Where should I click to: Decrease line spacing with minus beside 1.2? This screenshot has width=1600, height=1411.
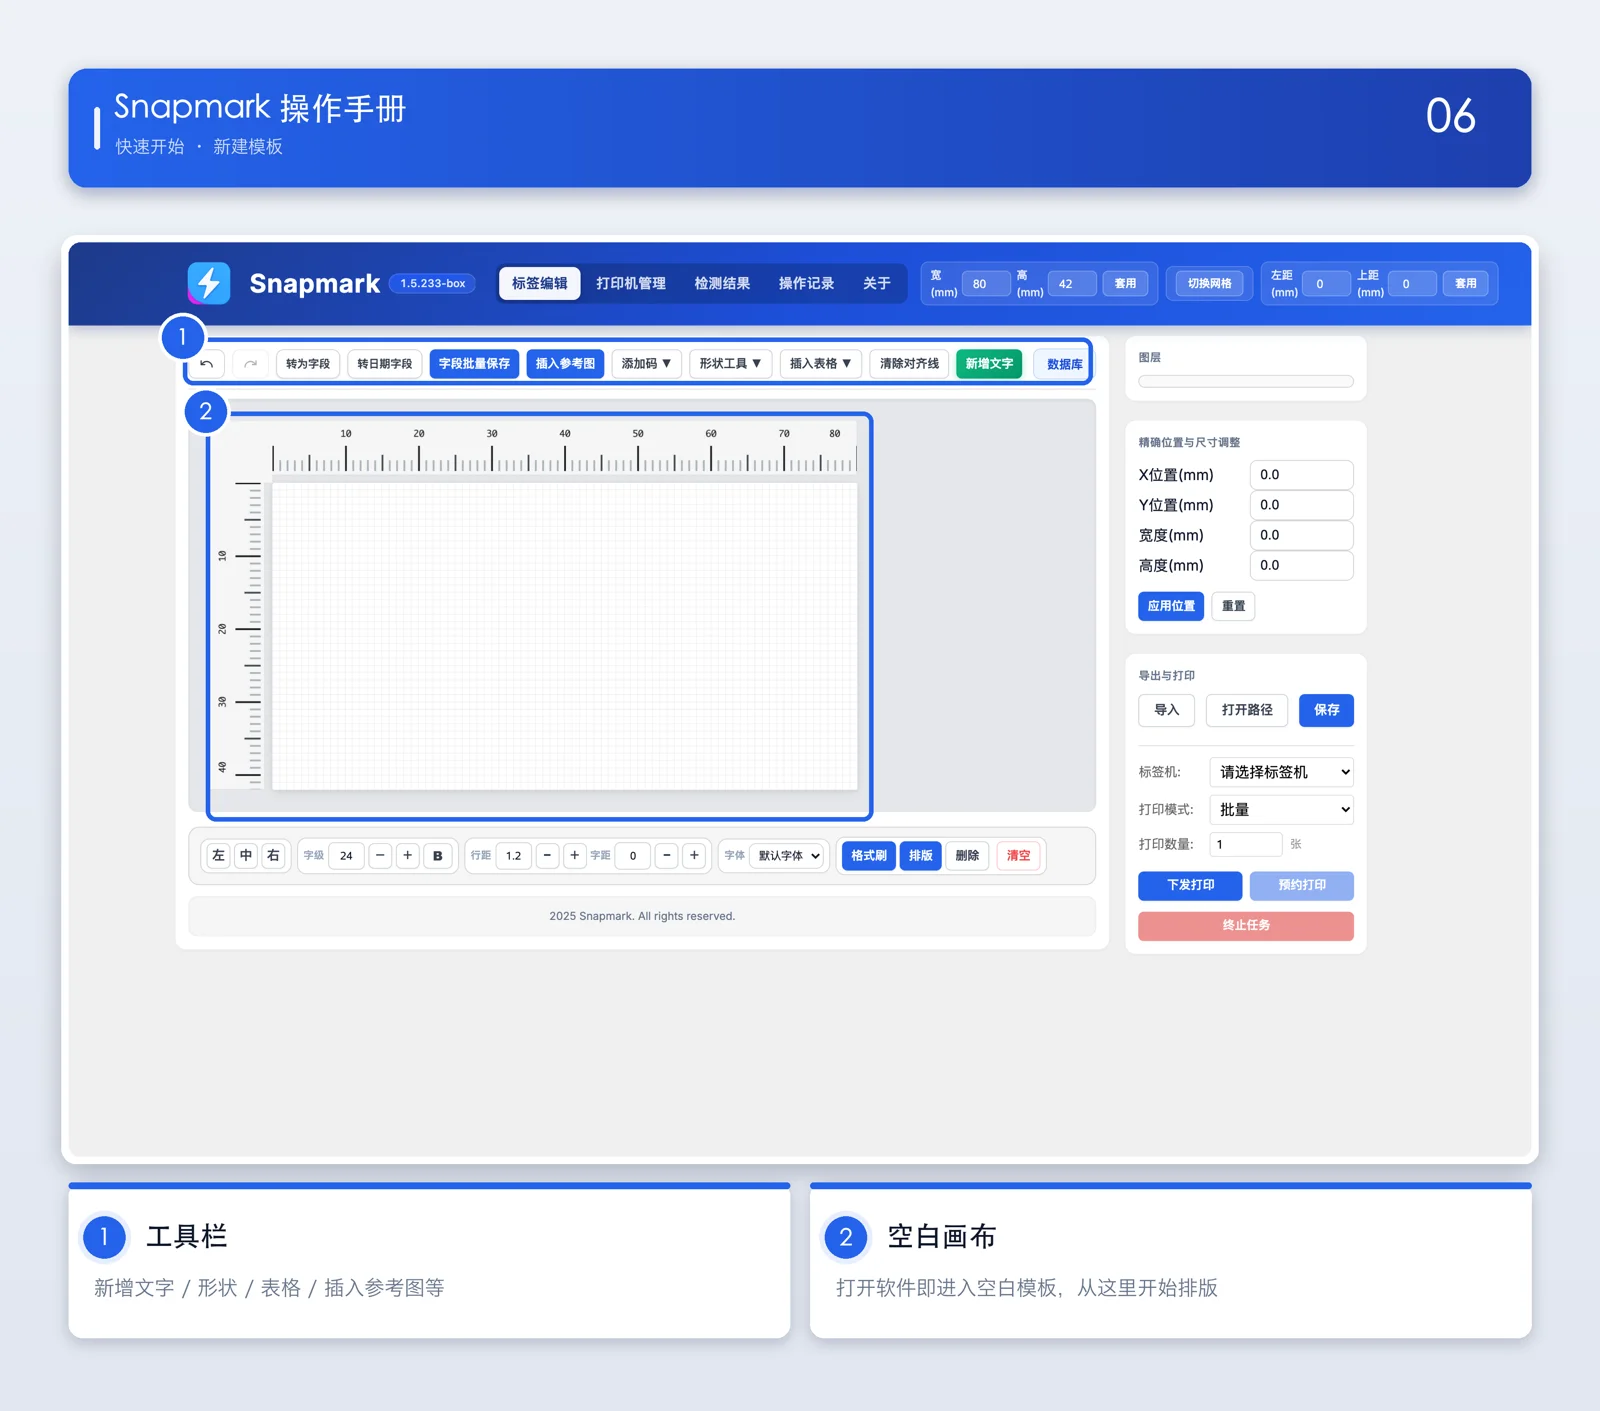[547, 856]
